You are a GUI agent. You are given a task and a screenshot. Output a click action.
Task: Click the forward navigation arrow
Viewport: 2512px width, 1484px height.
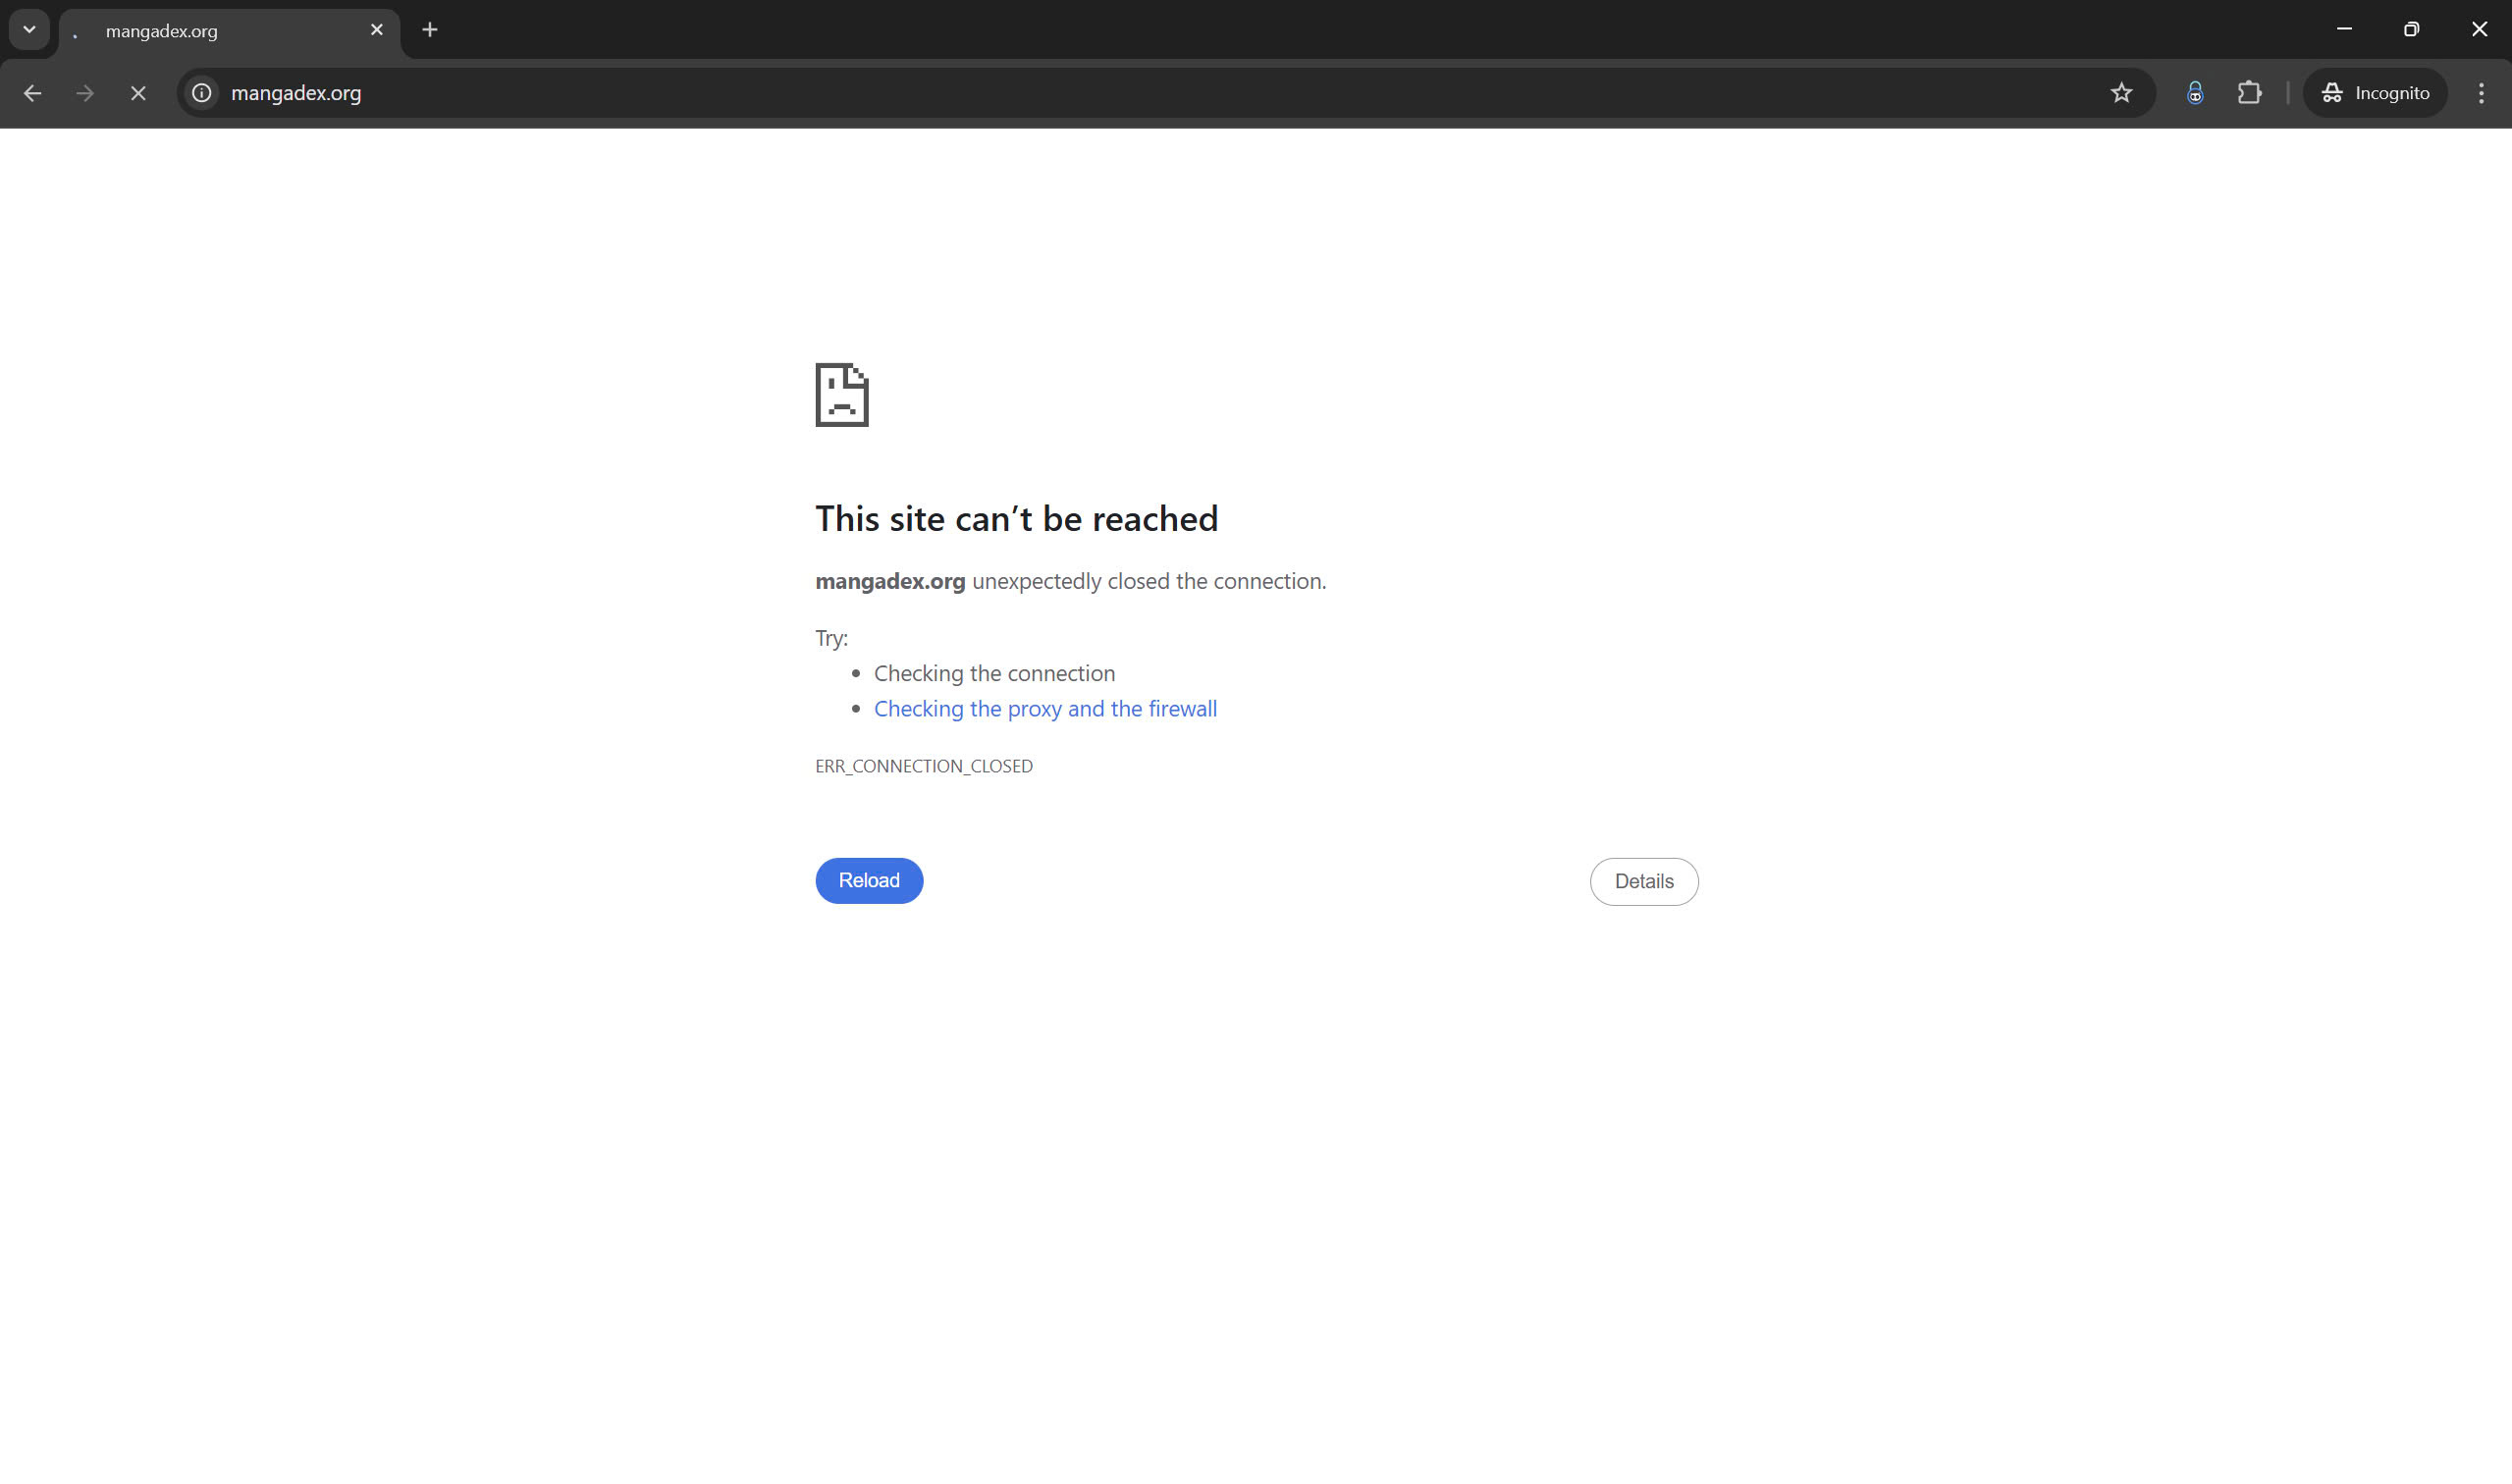pos(85,93)
